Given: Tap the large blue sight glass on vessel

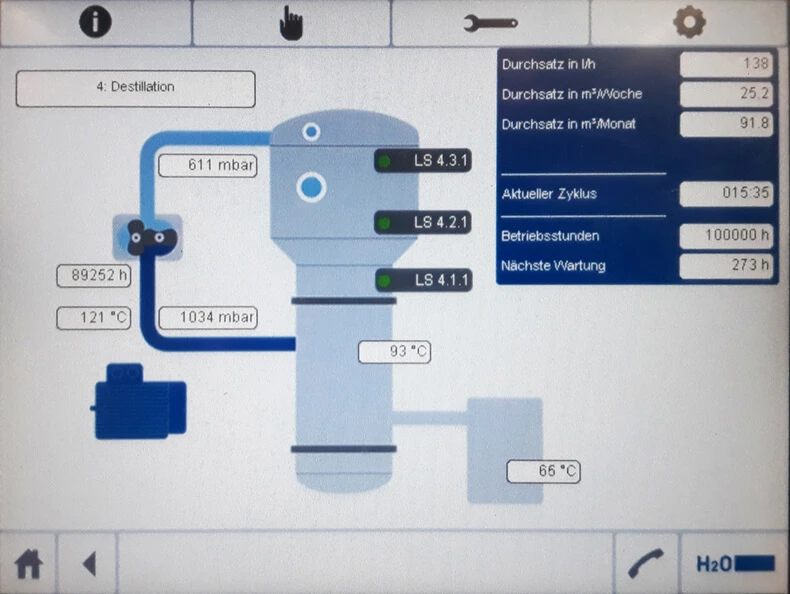Looking at the screenshot, I should (311, 187).
